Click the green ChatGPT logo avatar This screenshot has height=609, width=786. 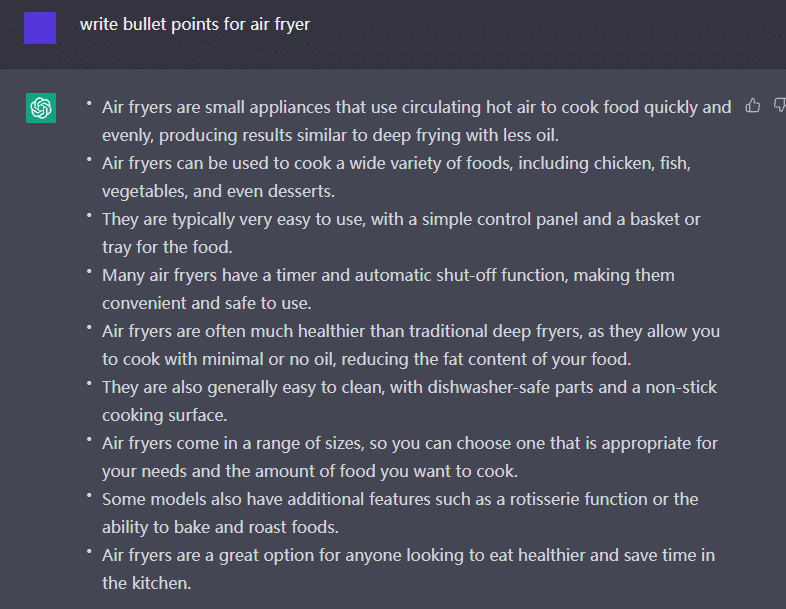point(41,108)
